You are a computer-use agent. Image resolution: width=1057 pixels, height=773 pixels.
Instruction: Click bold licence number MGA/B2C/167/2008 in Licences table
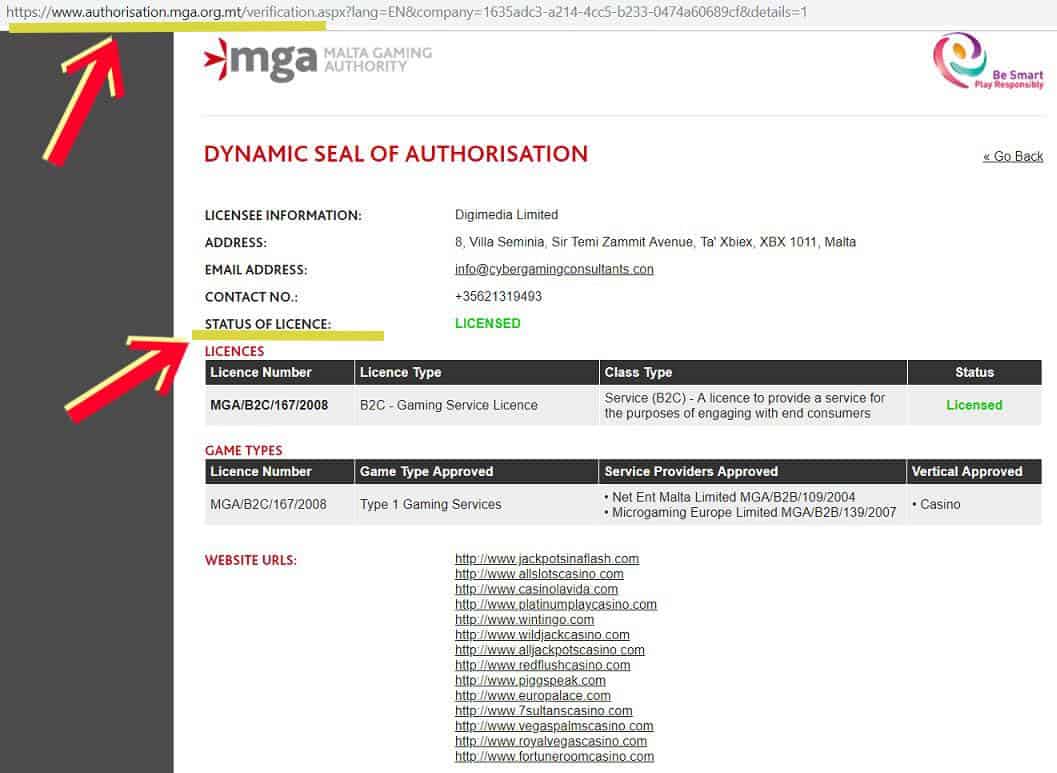269,405
